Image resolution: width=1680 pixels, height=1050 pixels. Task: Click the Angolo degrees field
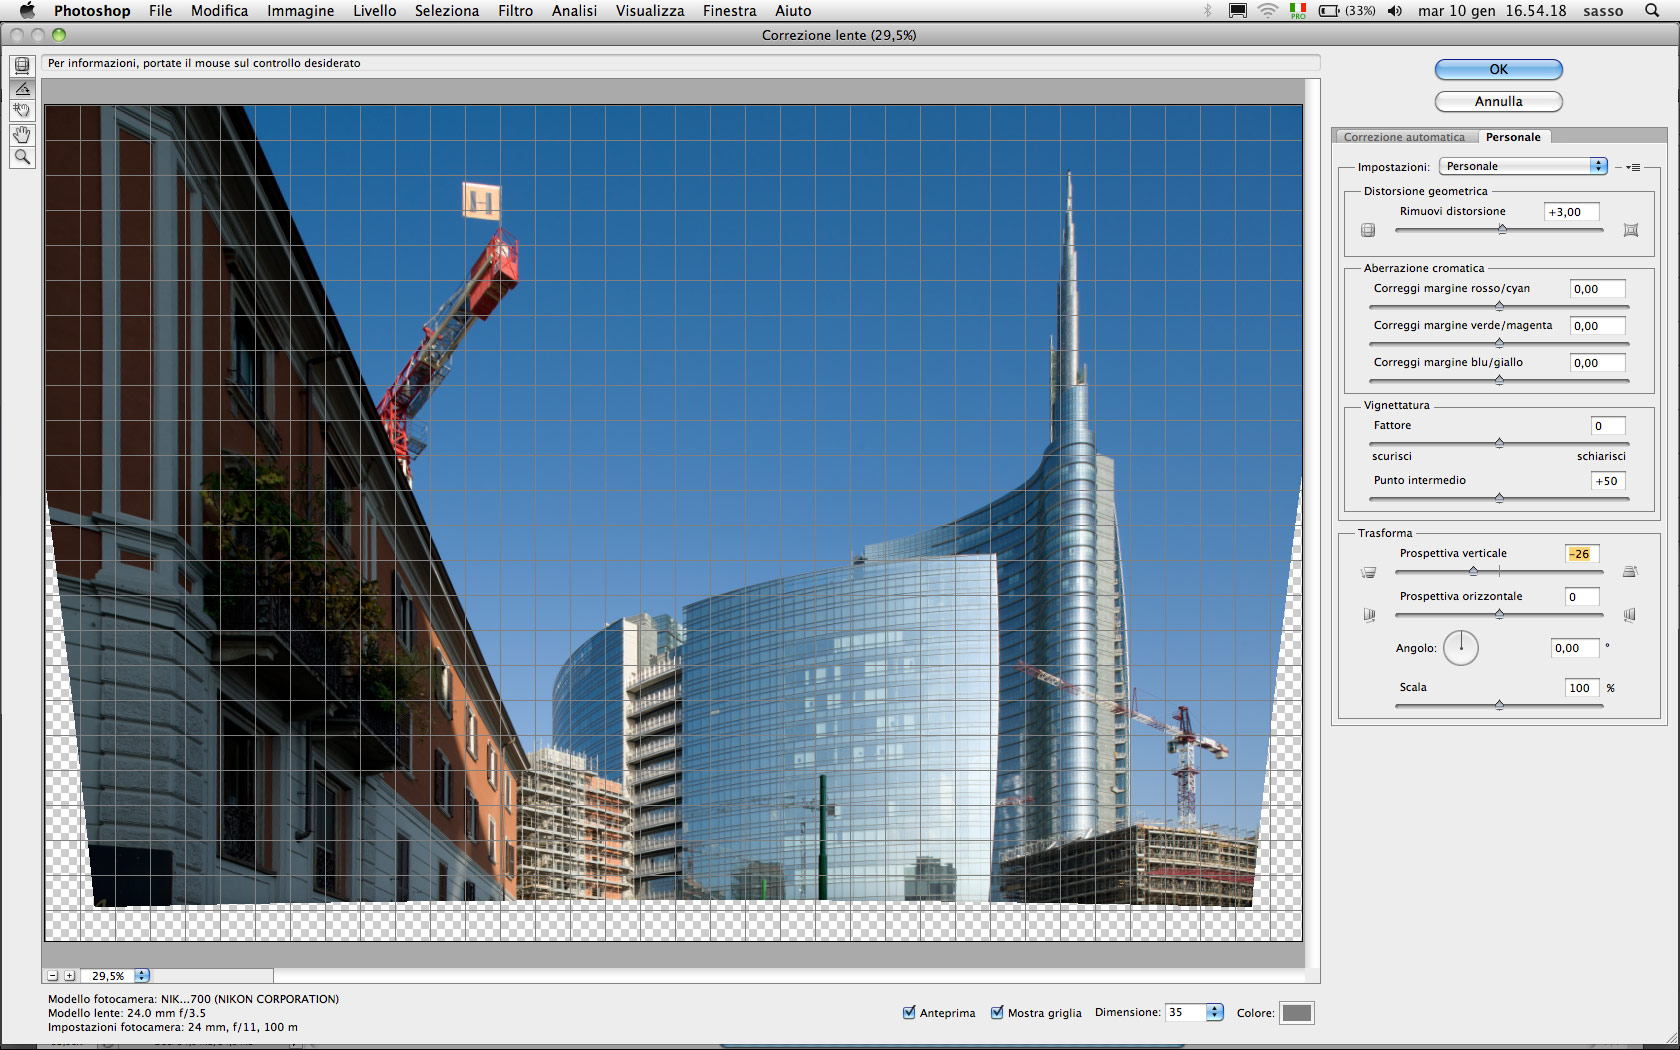[x=1575, y=648]
